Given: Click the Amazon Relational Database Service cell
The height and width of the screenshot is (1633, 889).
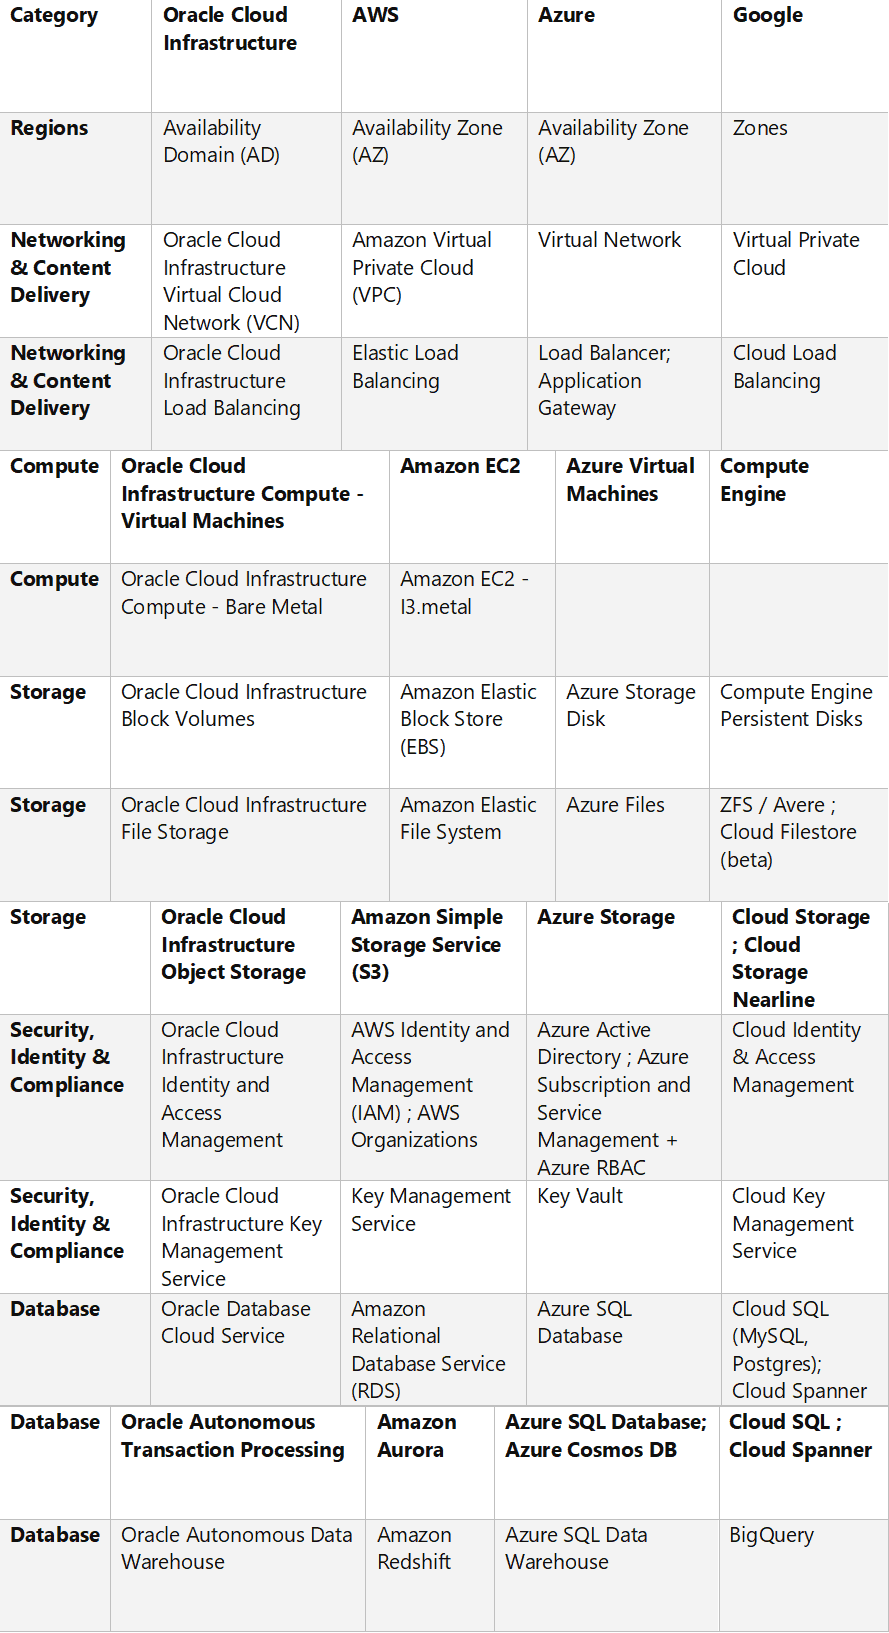Looking at the screenshot, I should tap(428, 1350).
